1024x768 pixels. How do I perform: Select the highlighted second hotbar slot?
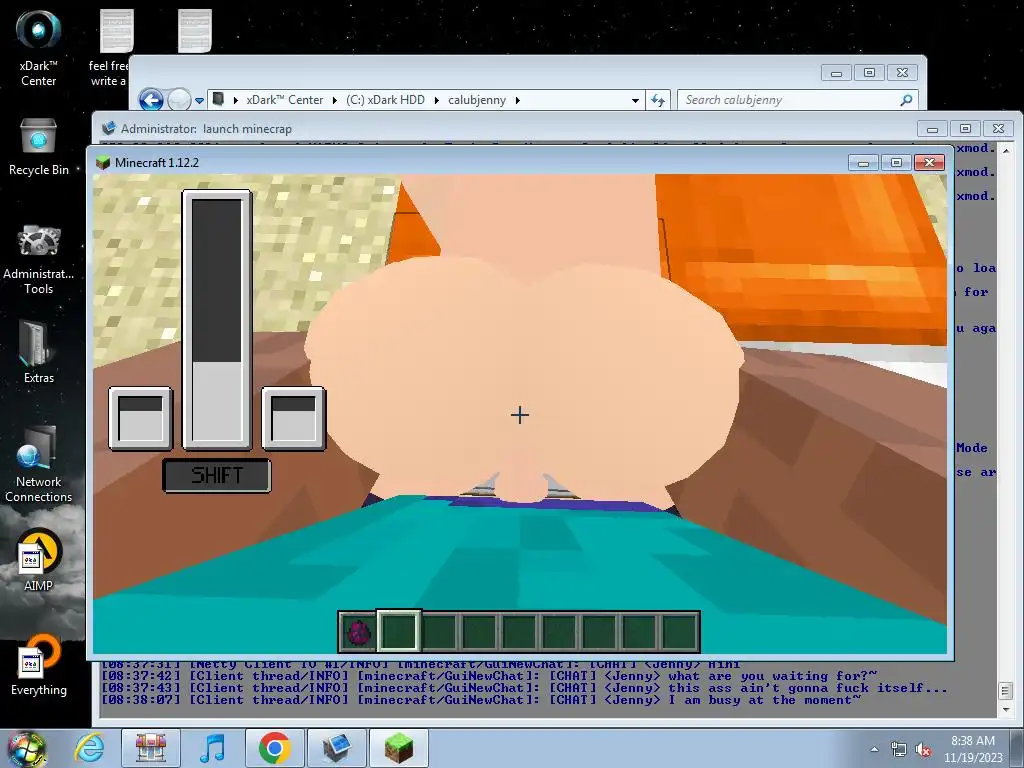pos(398,631)
